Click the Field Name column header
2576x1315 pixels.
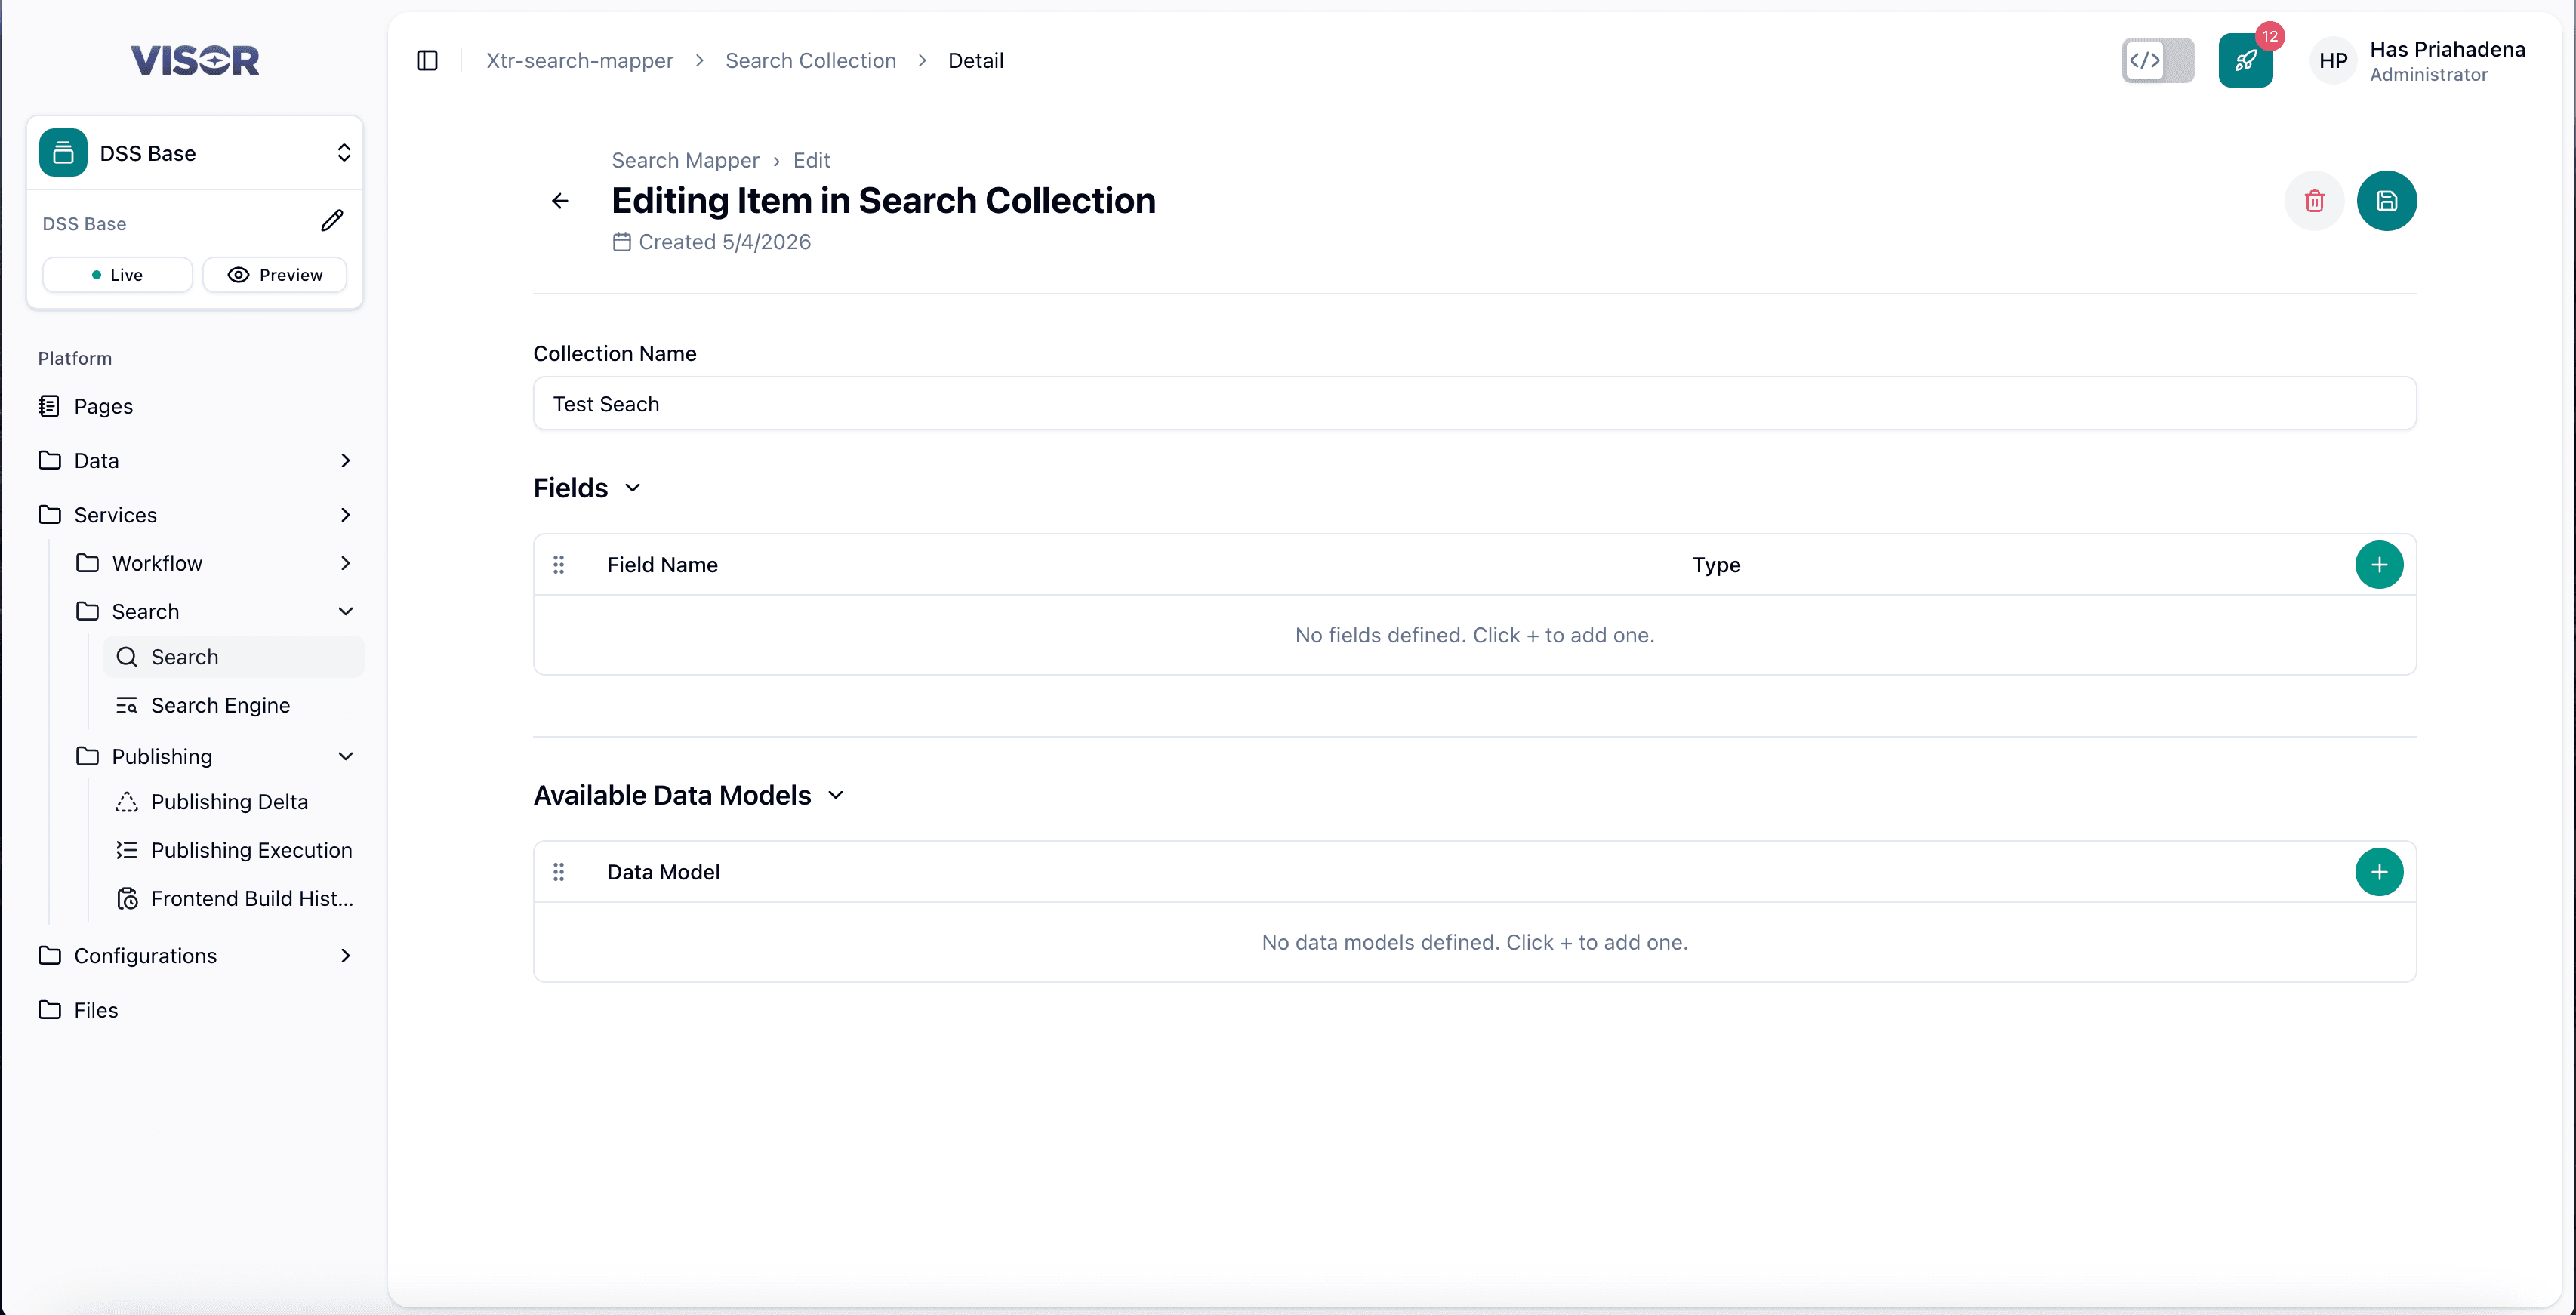tap(662, 565)
